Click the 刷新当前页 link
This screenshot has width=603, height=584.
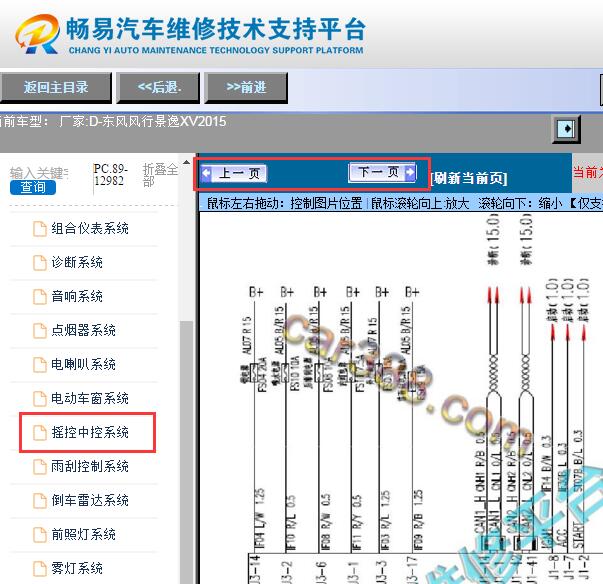[469, 178]
